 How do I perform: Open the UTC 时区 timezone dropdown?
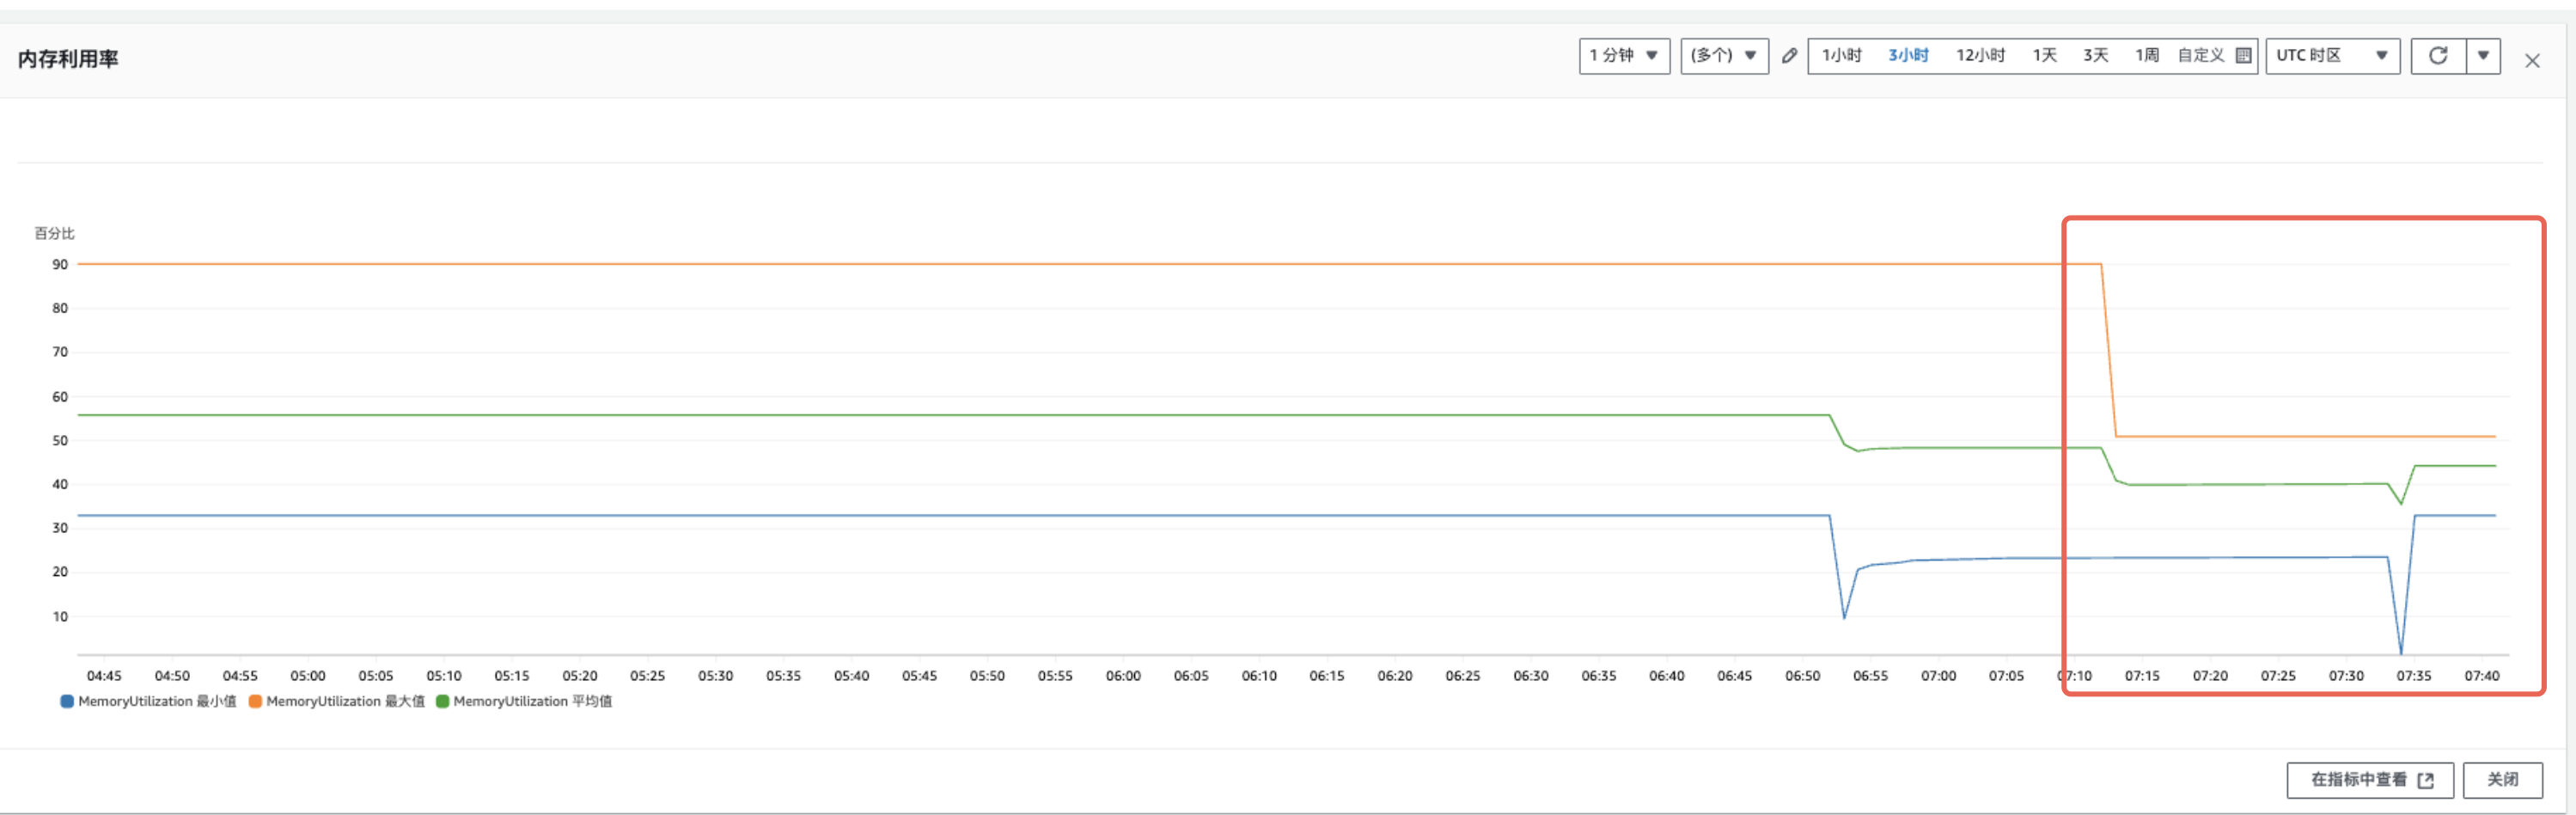[x=2332, y=56]
